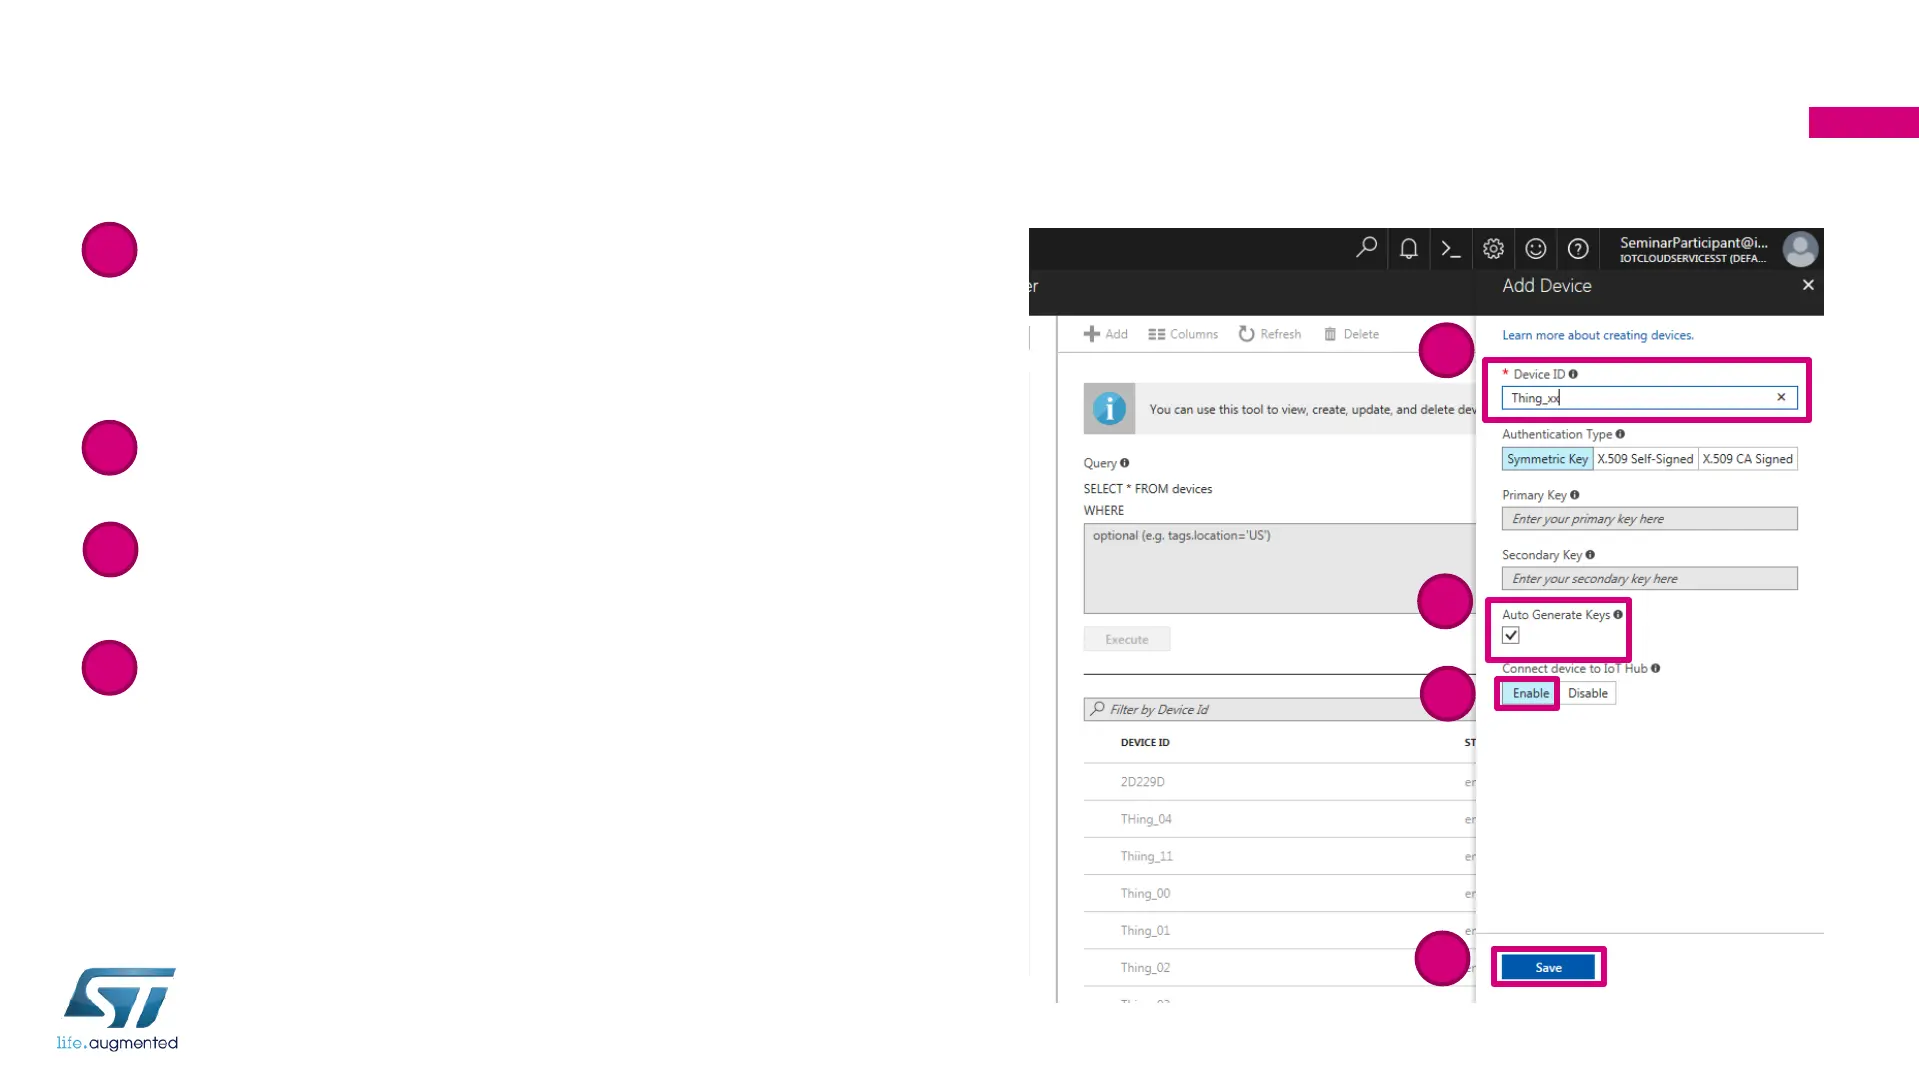Image resolution: width=1919 pixels, height=1080 pixels.
Task: Select X.509 CA Signed authentication
Action: 1747,459
